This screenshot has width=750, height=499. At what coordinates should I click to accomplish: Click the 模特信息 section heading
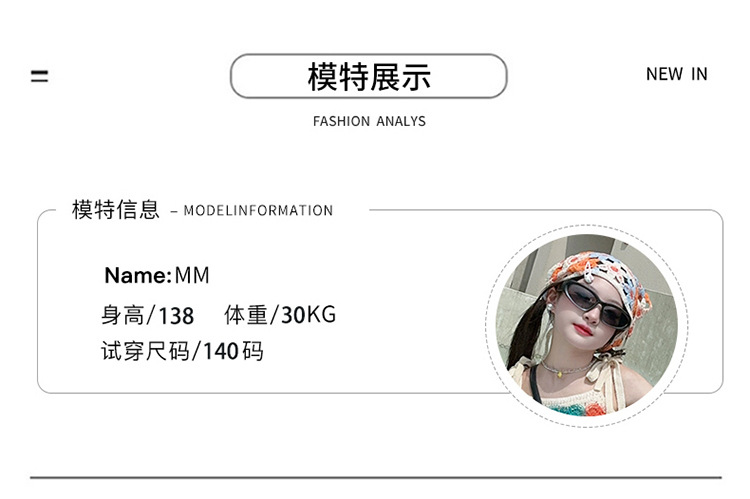pyautogui.click(x=116, y=210)
